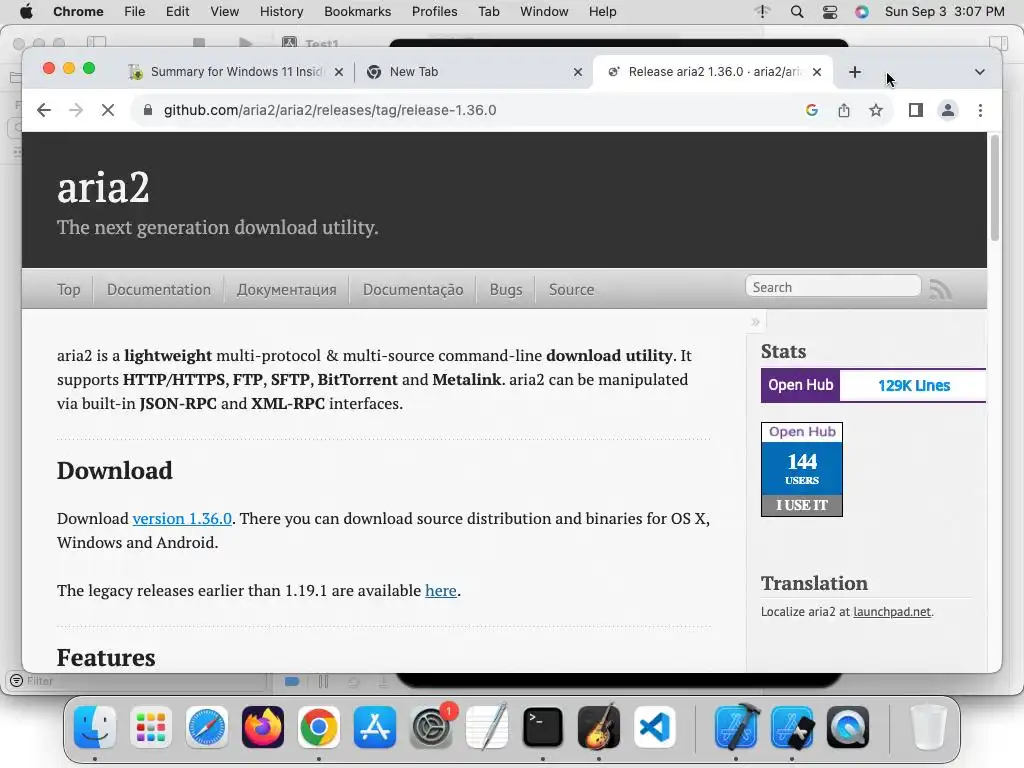Open the Tab menu in menu bar

click(x=488, y=12)
